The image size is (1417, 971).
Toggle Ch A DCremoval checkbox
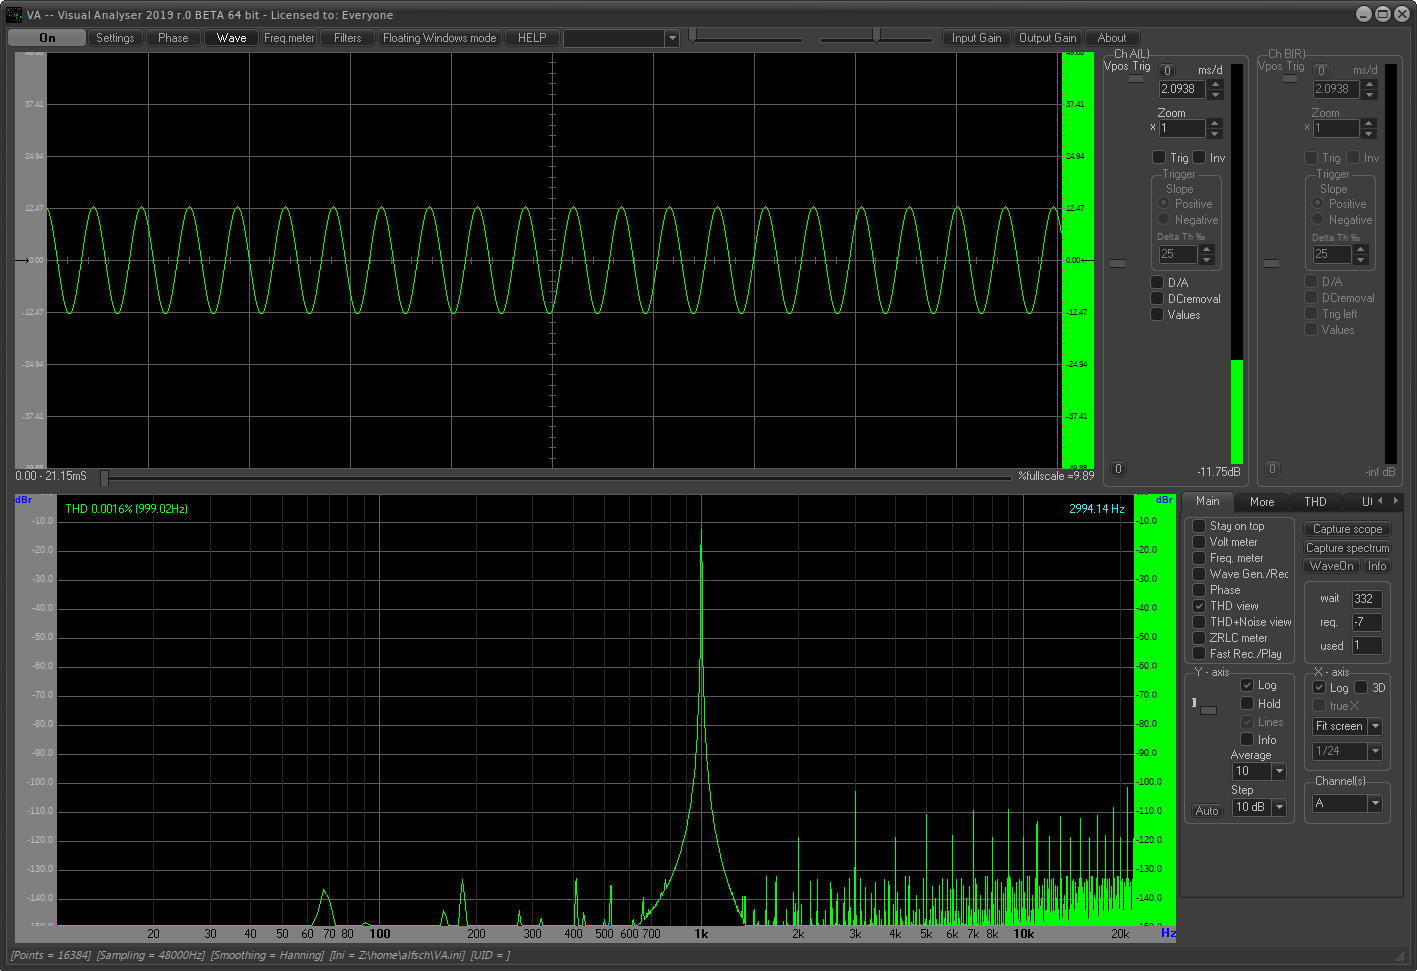coord(1157,299)
